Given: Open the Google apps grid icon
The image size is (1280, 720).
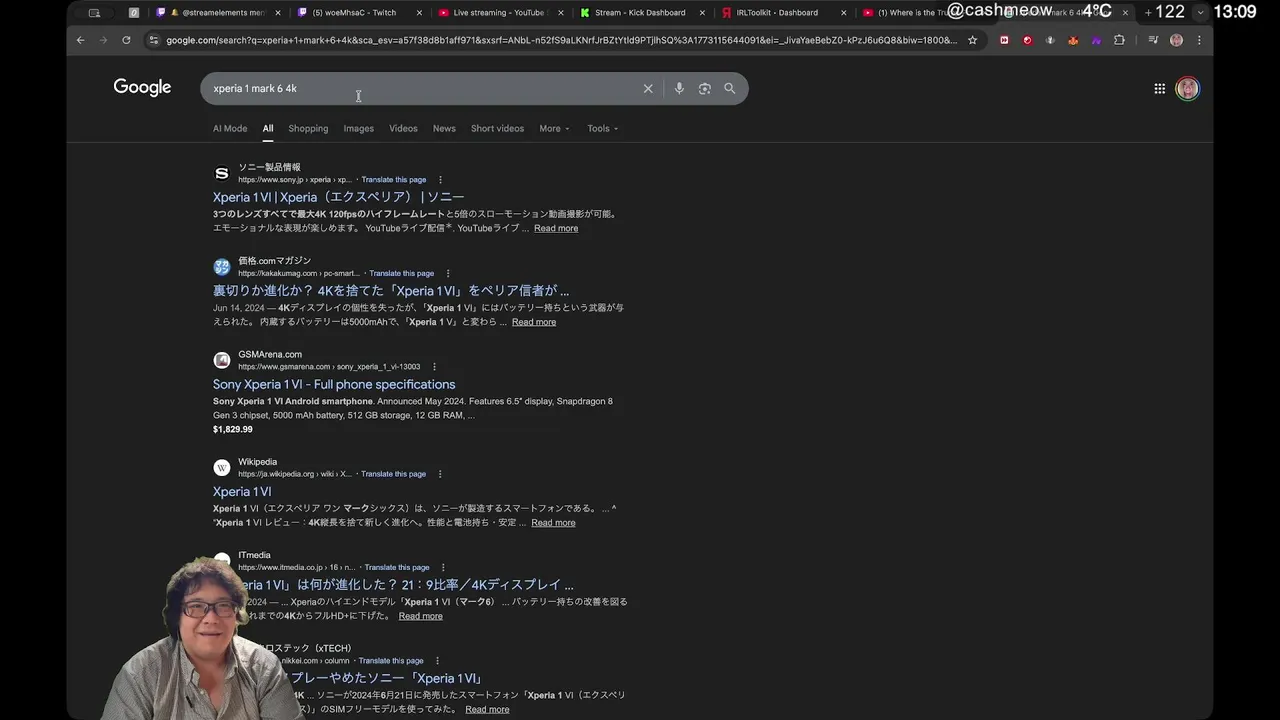Looking at the screenshot, I should [1160, 88].
